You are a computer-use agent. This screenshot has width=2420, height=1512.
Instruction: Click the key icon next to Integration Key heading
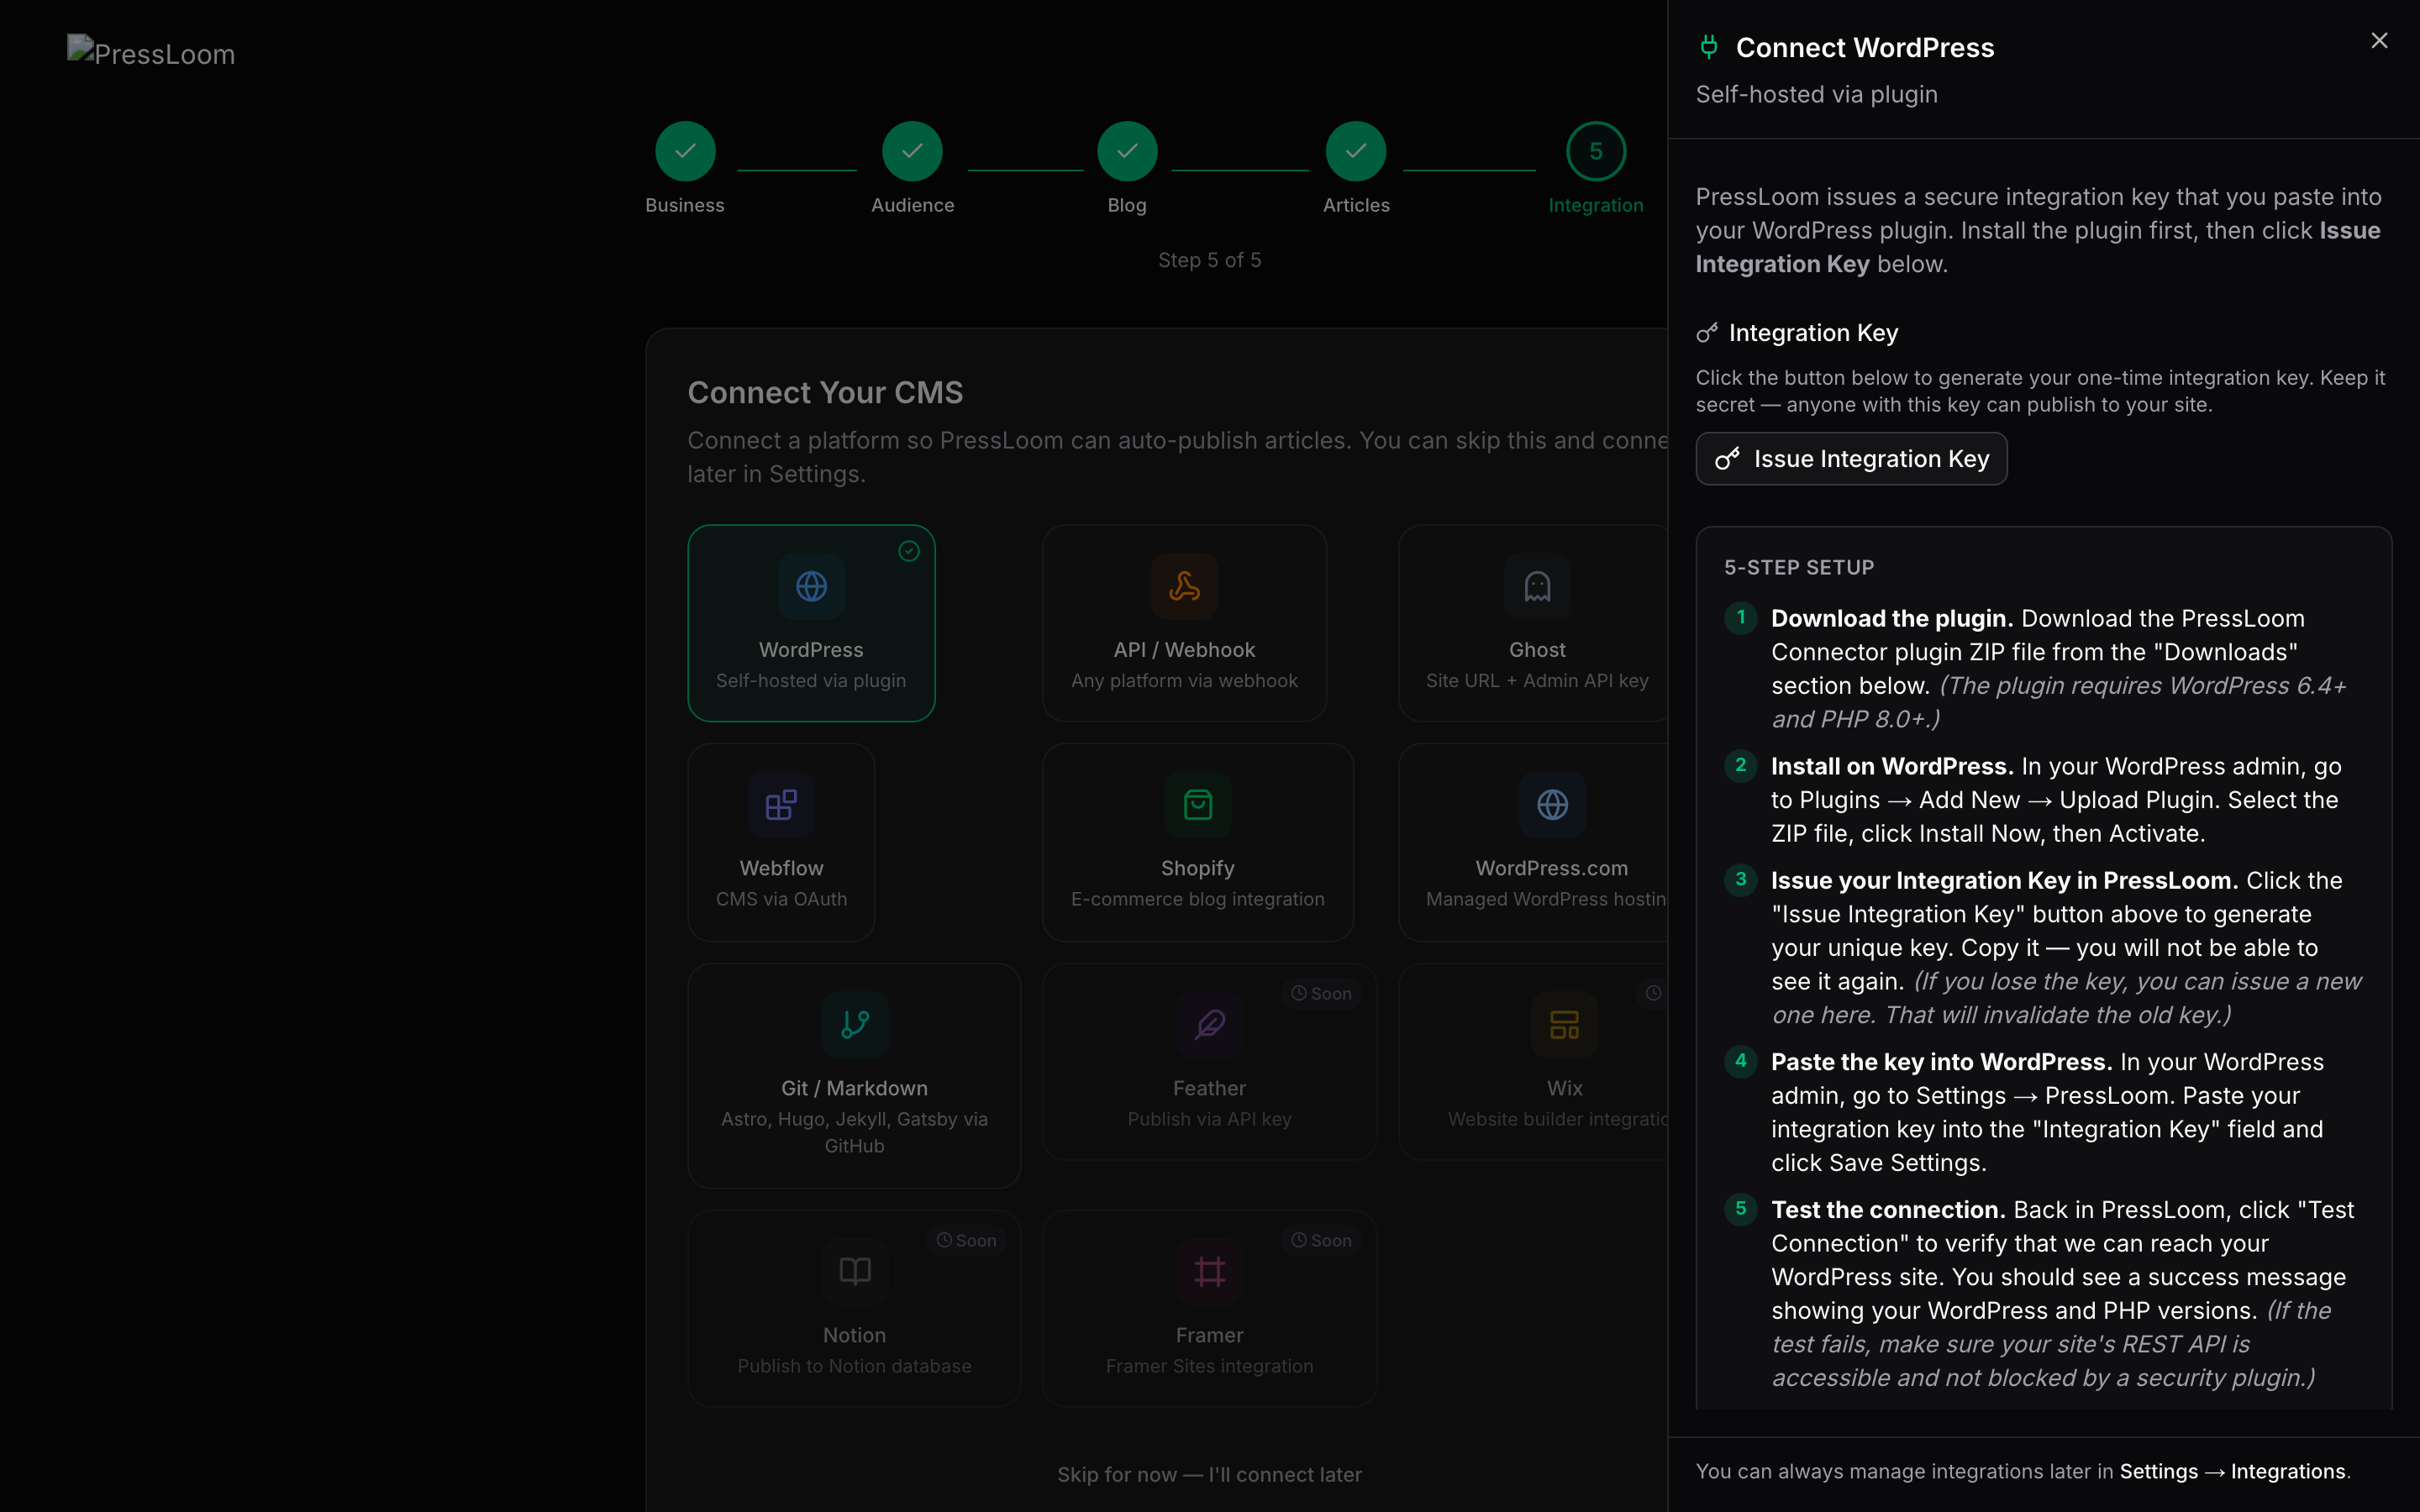coord(1707,333)
